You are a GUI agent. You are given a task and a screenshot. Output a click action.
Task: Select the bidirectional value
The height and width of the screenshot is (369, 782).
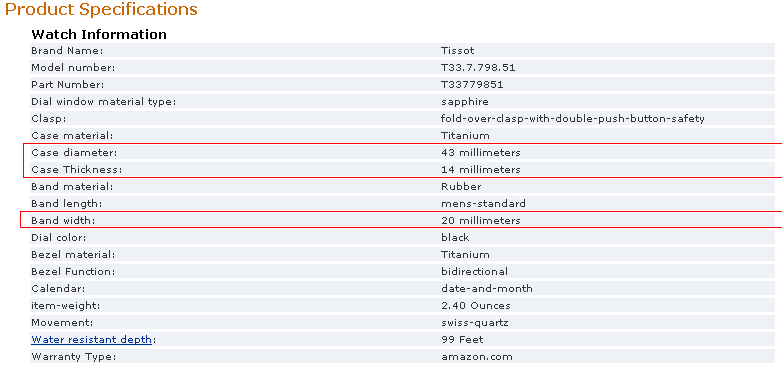[x=474, y=271]
